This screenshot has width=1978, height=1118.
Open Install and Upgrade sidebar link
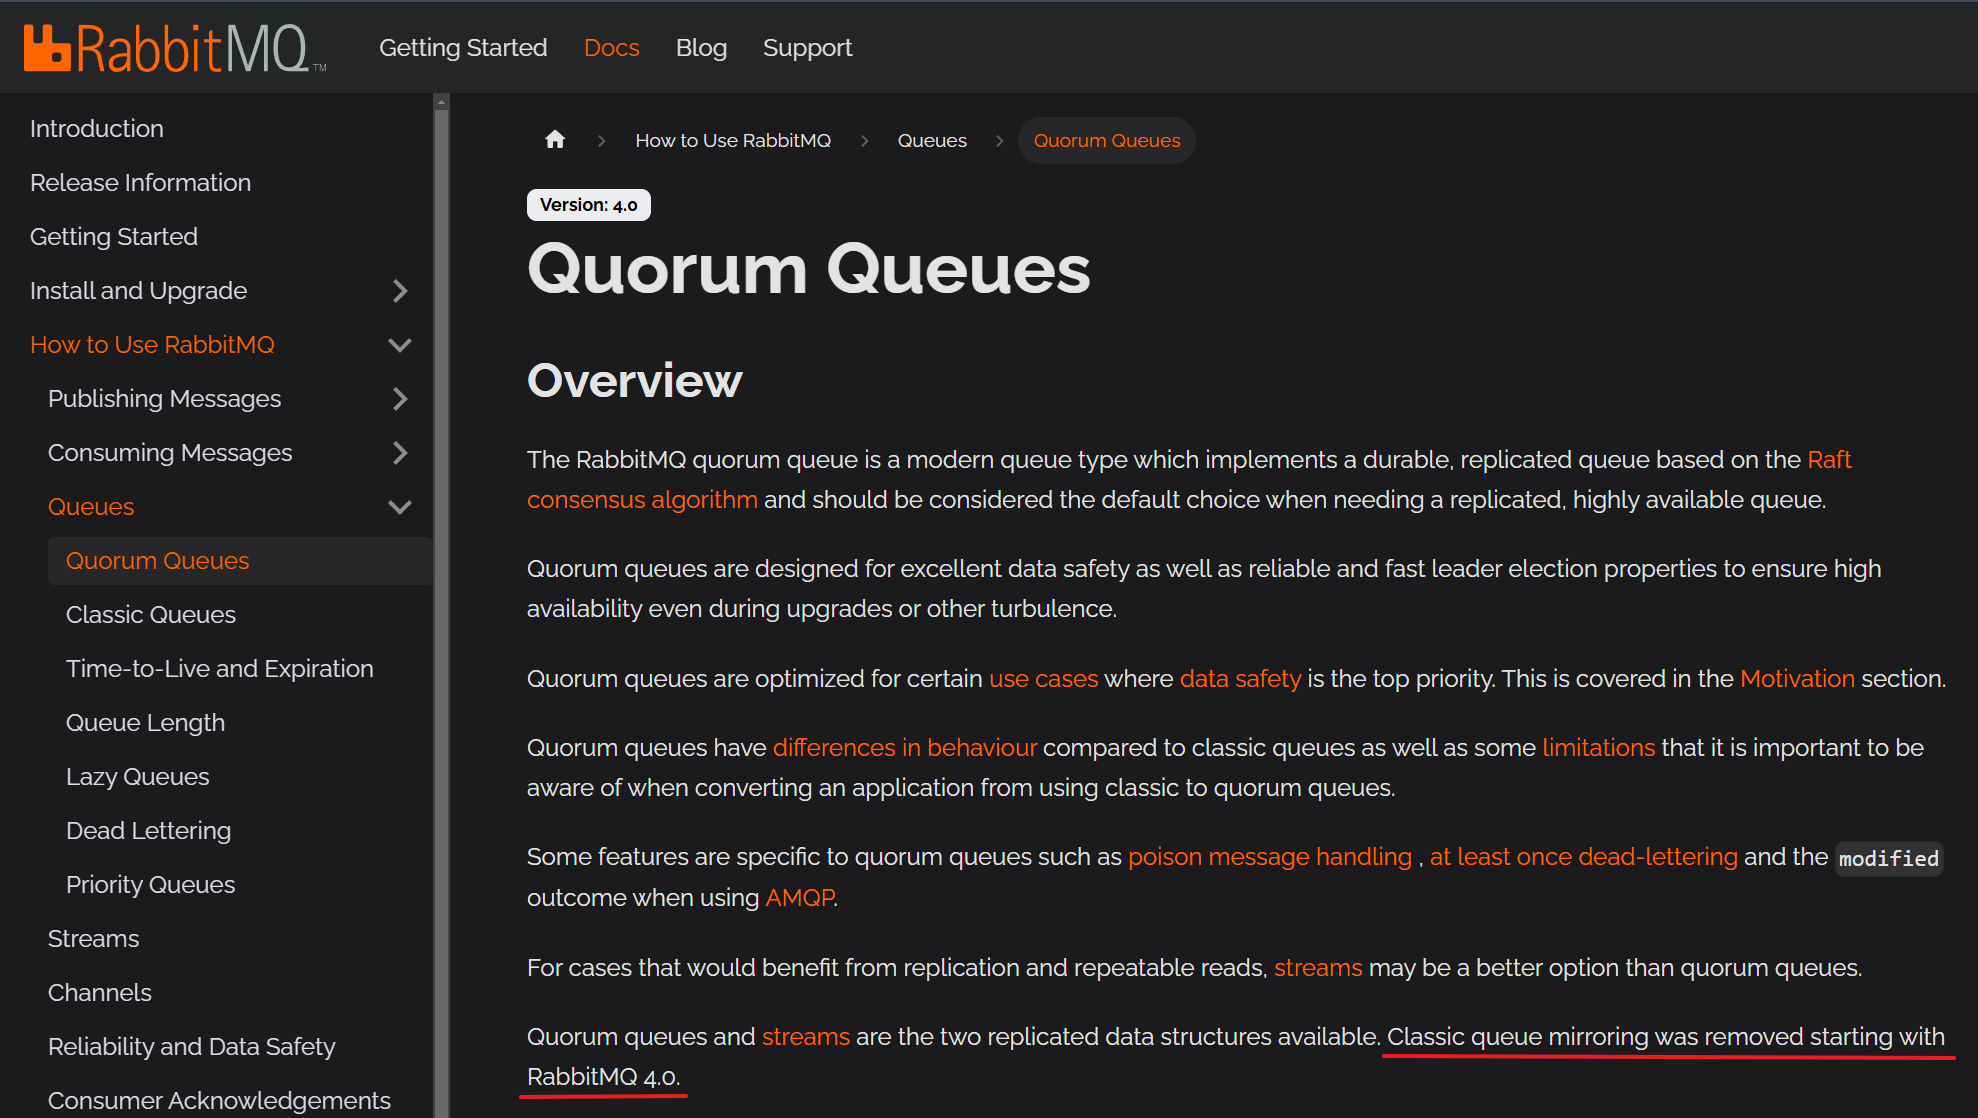[x=138, y=291]
